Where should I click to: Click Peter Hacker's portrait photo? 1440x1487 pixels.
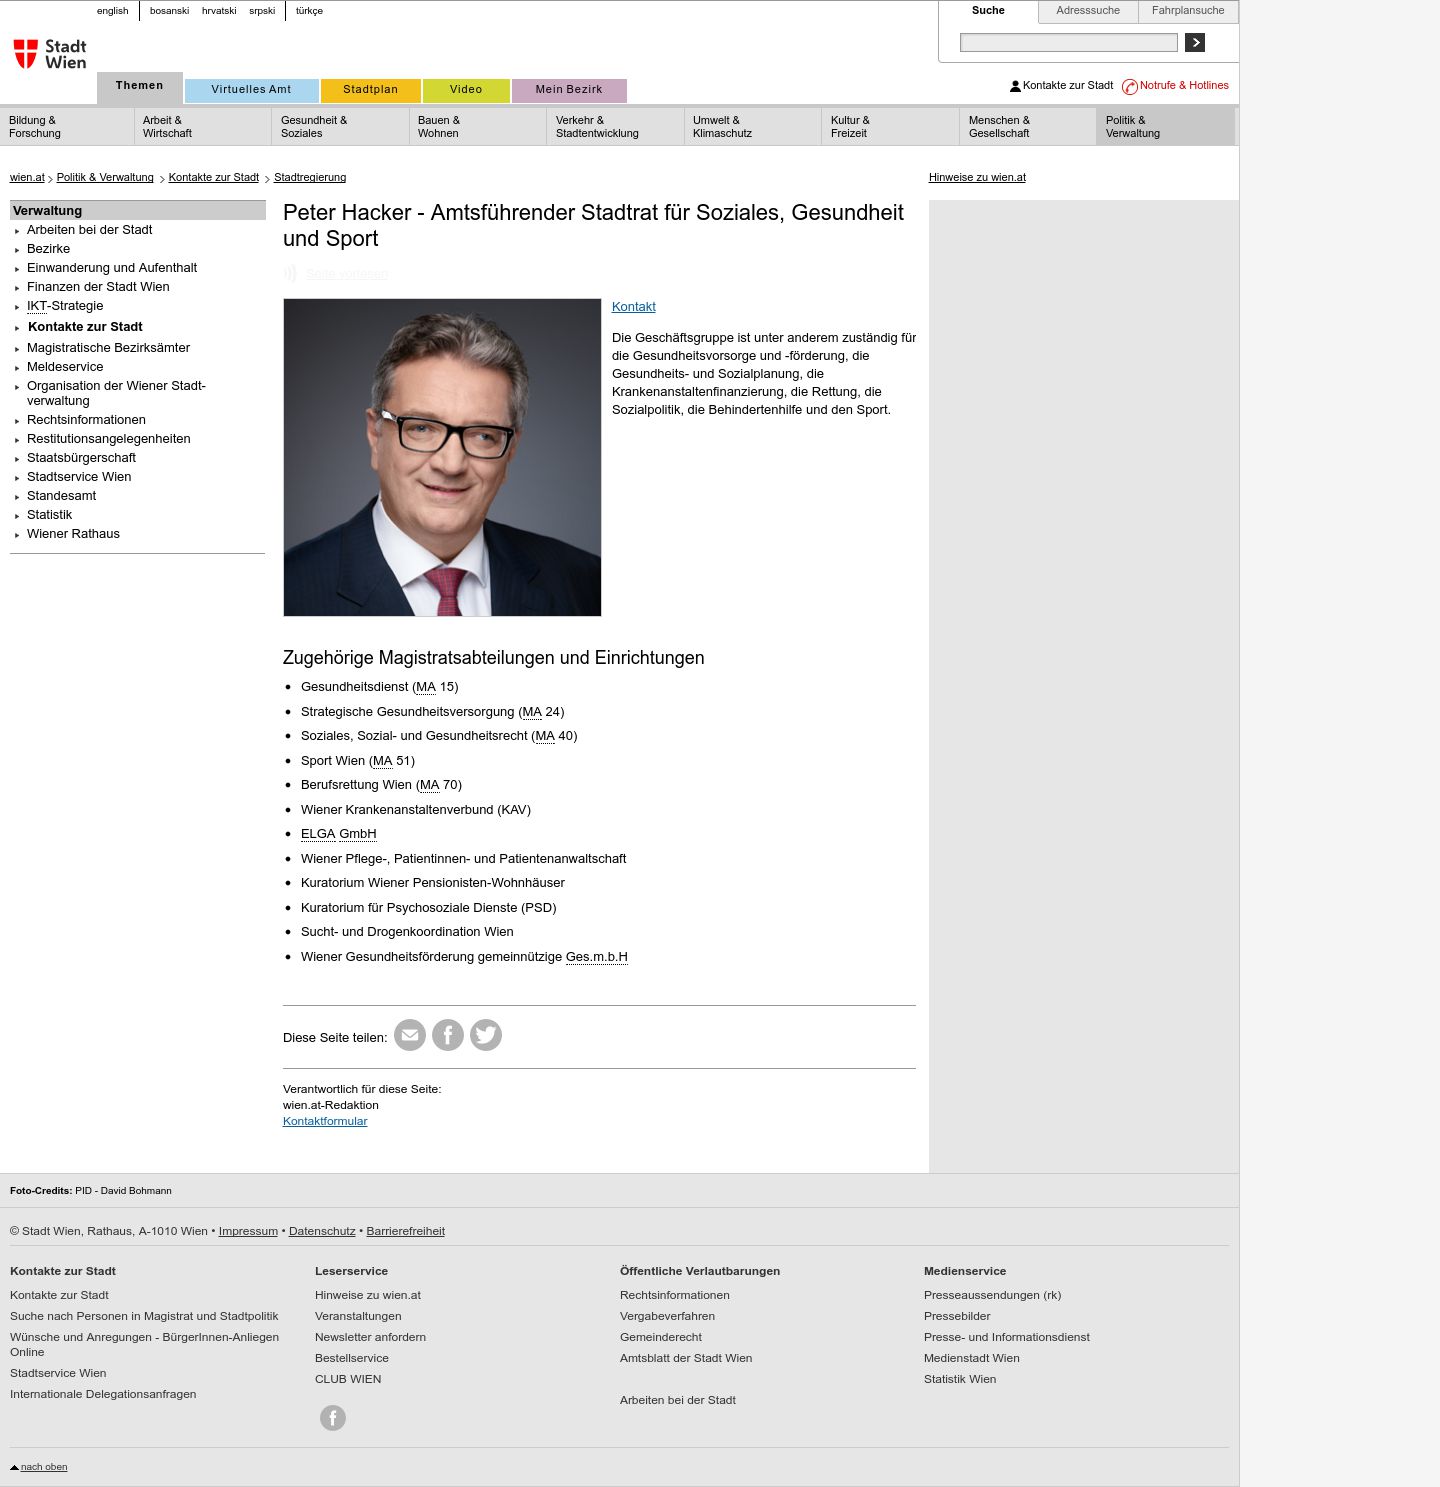click(442, 457)
